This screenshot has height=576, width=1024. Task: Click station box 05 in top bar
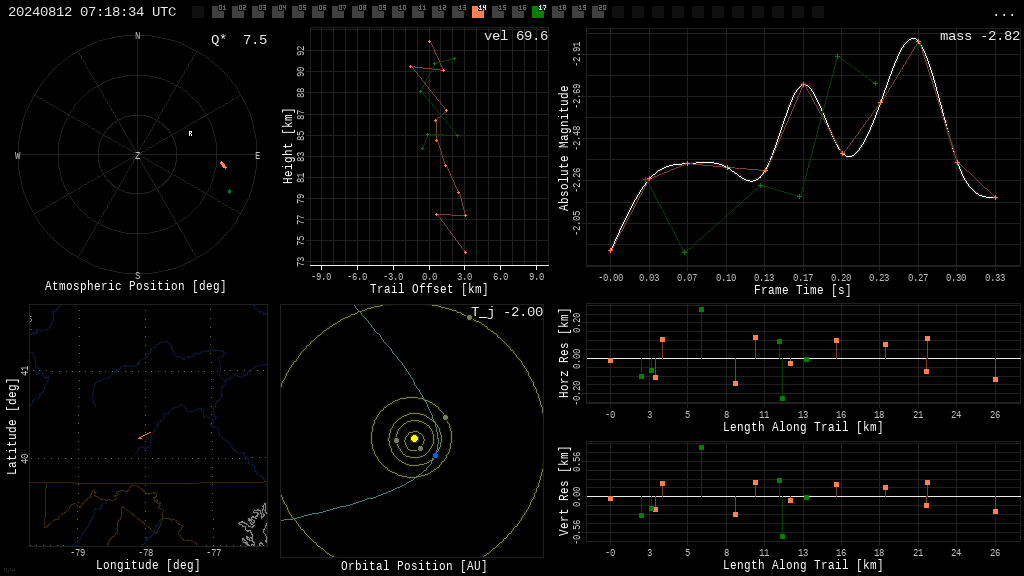[298, 11]
